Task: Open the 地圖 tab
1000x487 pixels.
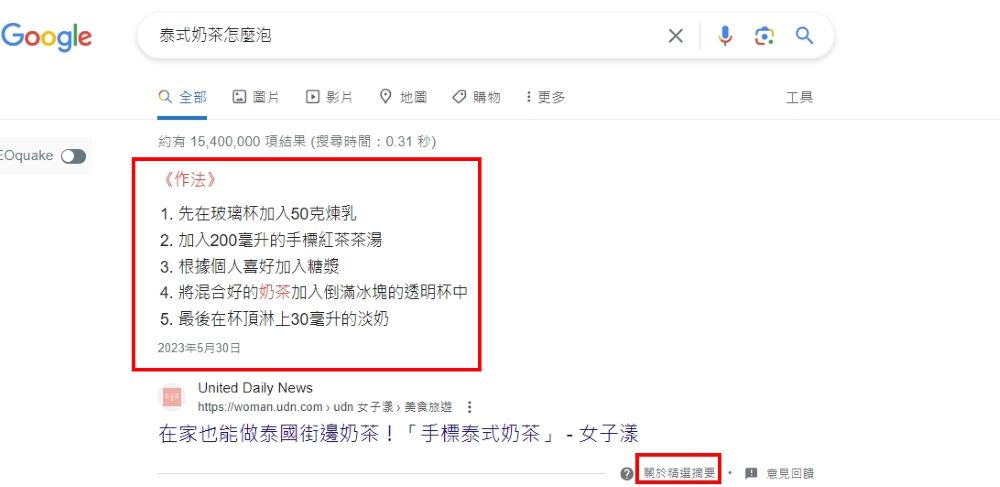Action: click(403, 97)
